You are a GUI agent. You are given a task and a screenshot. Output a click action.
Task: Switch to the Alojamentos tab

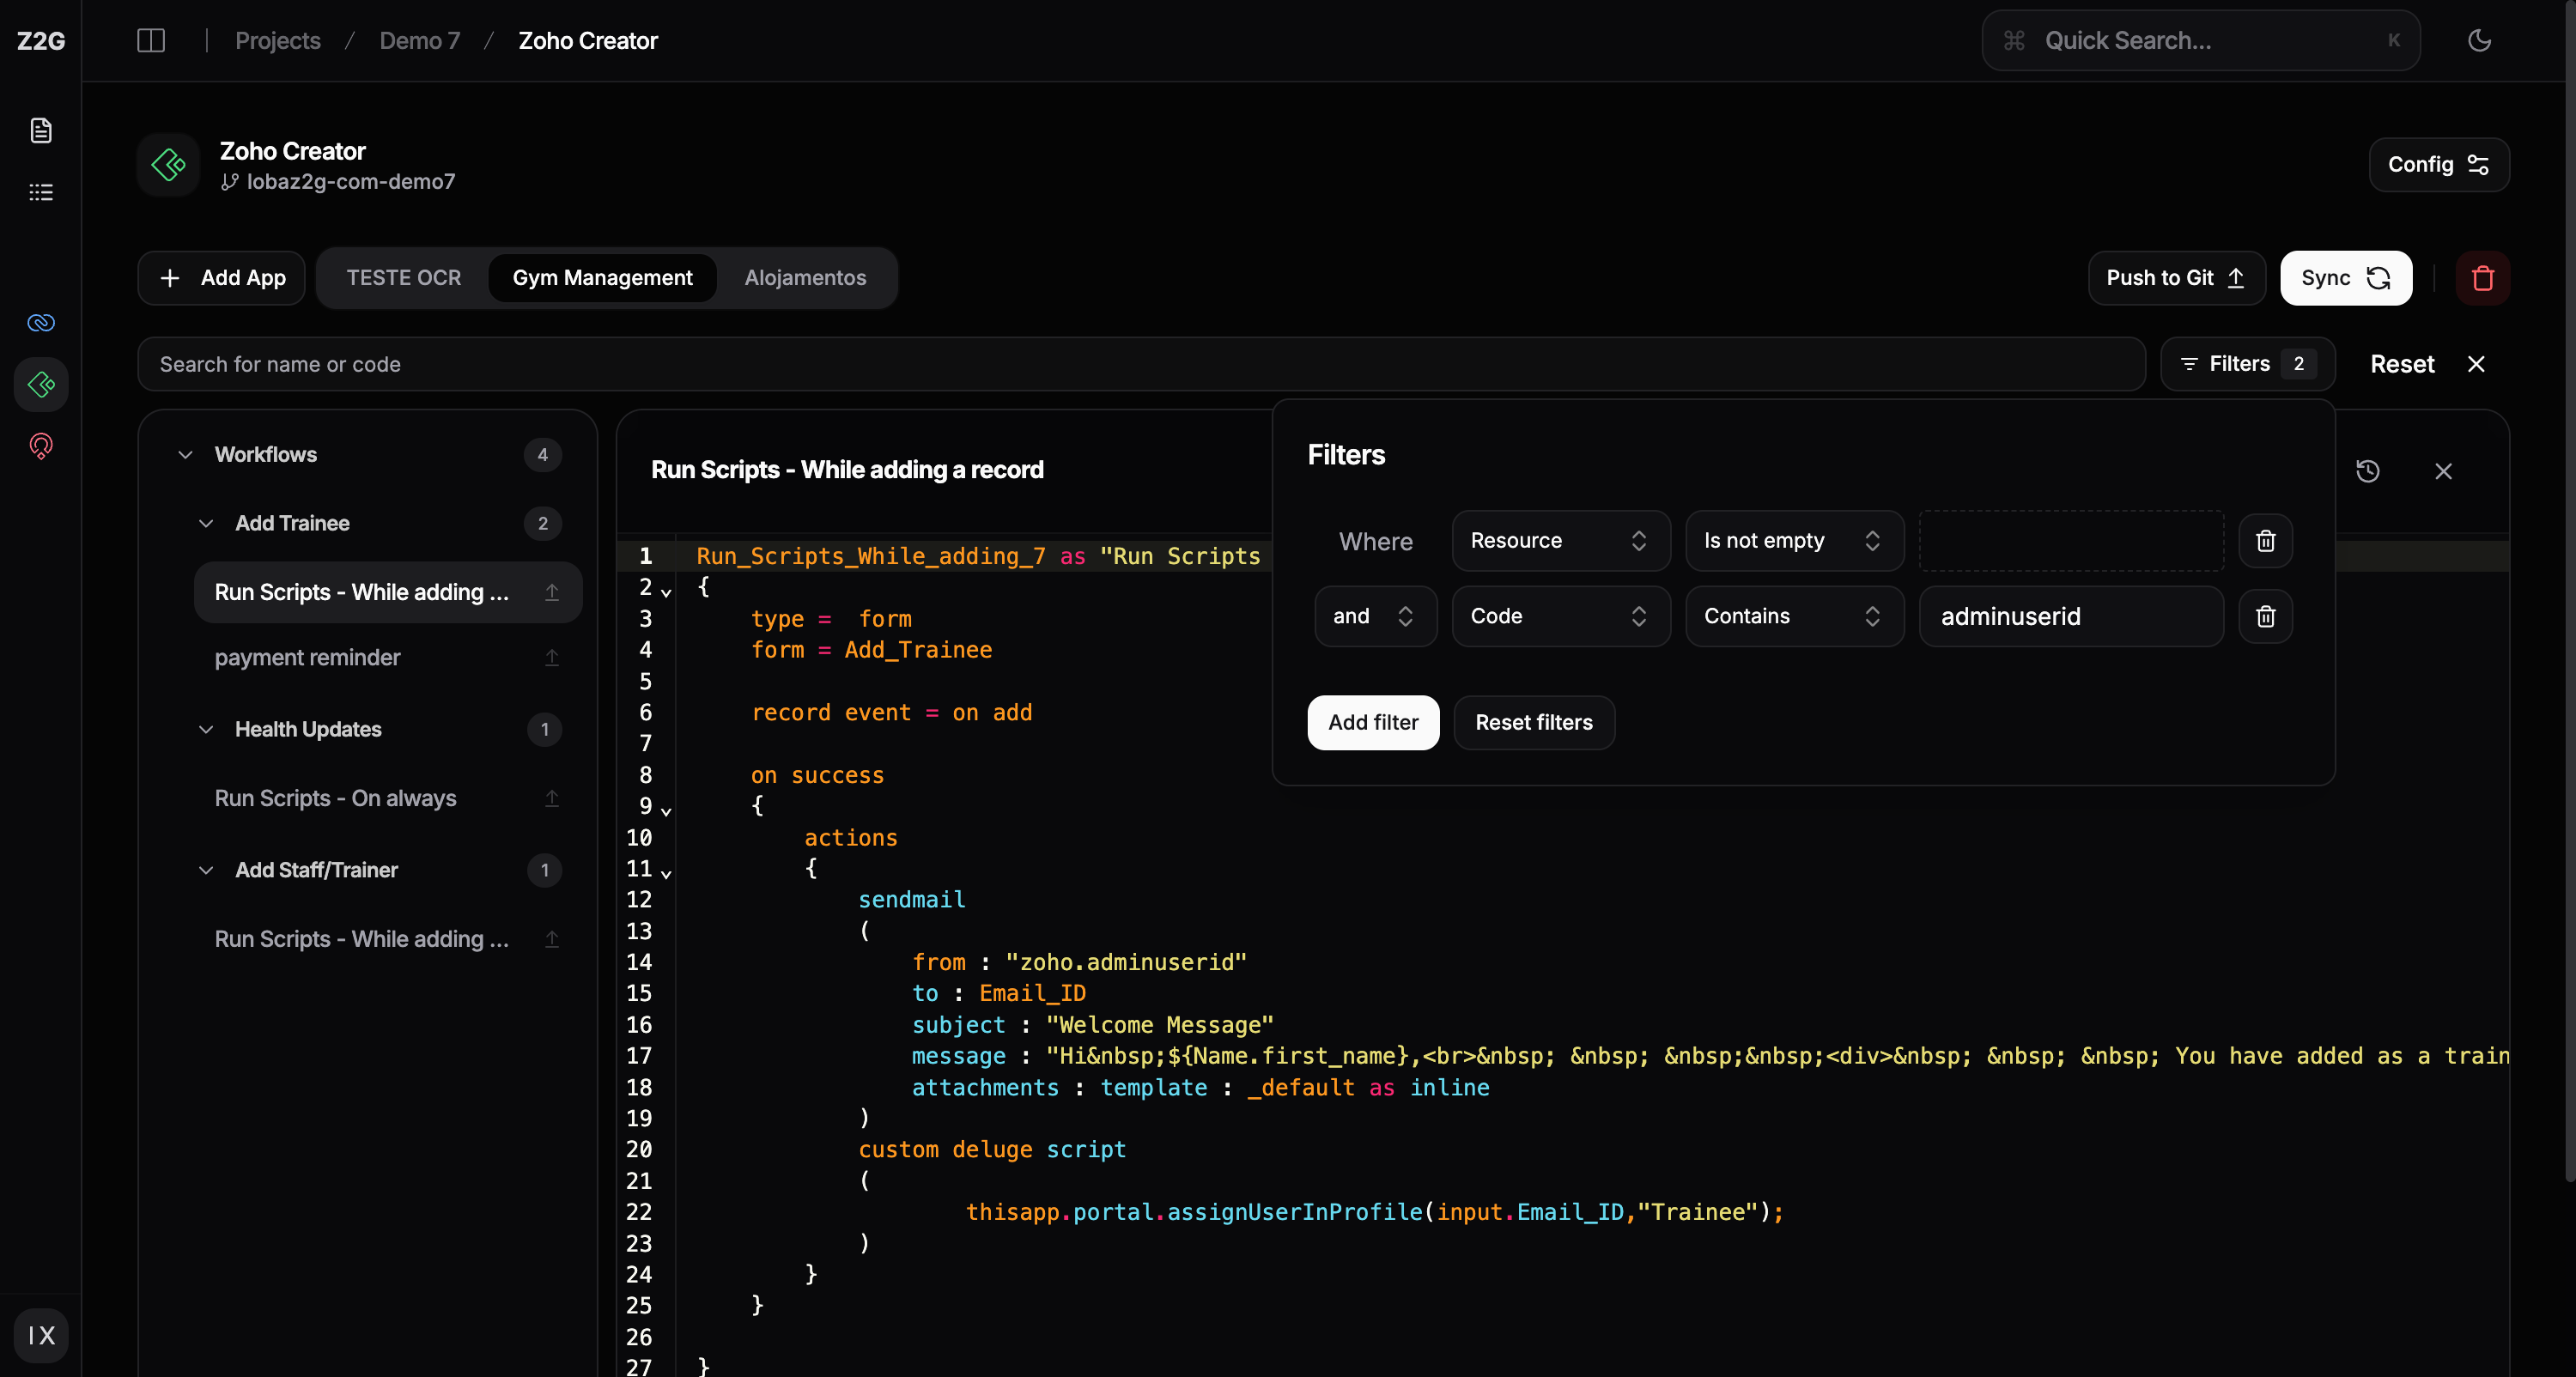tap(805, 278)
